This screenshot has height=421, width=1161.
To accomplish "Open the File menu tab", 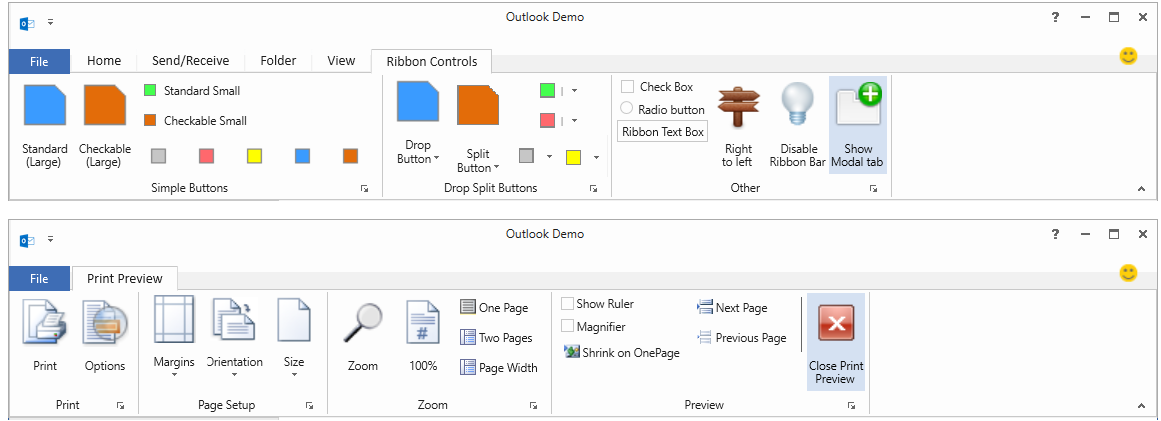I will pos(39,62).
